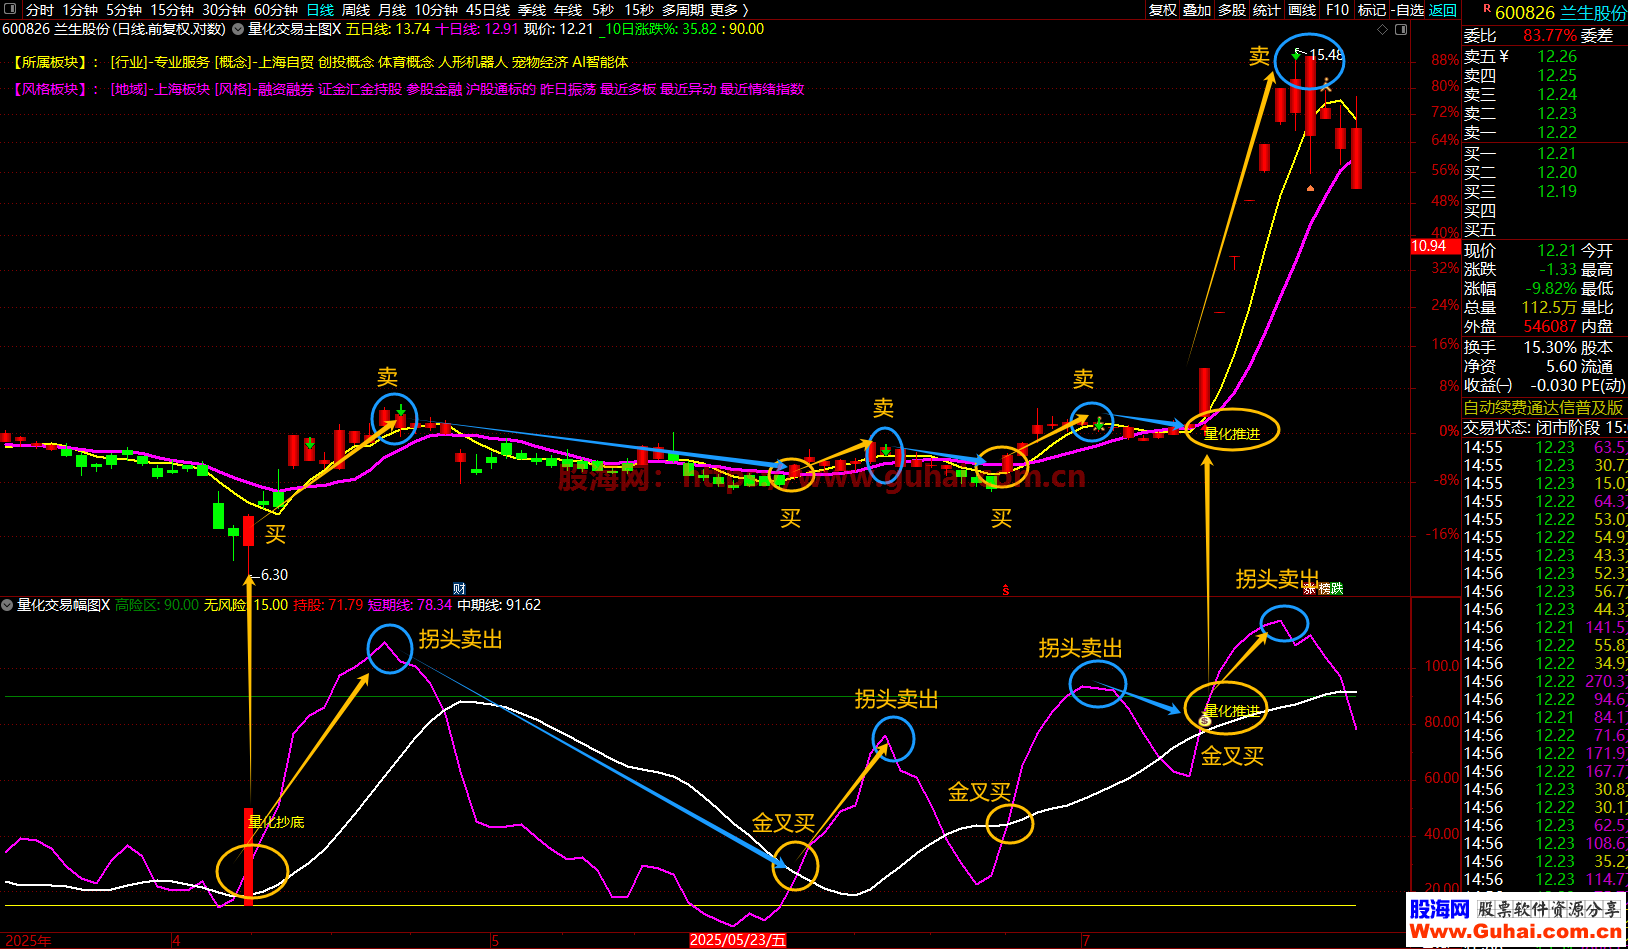Open the 创投概念 concept link

point(346,62)
